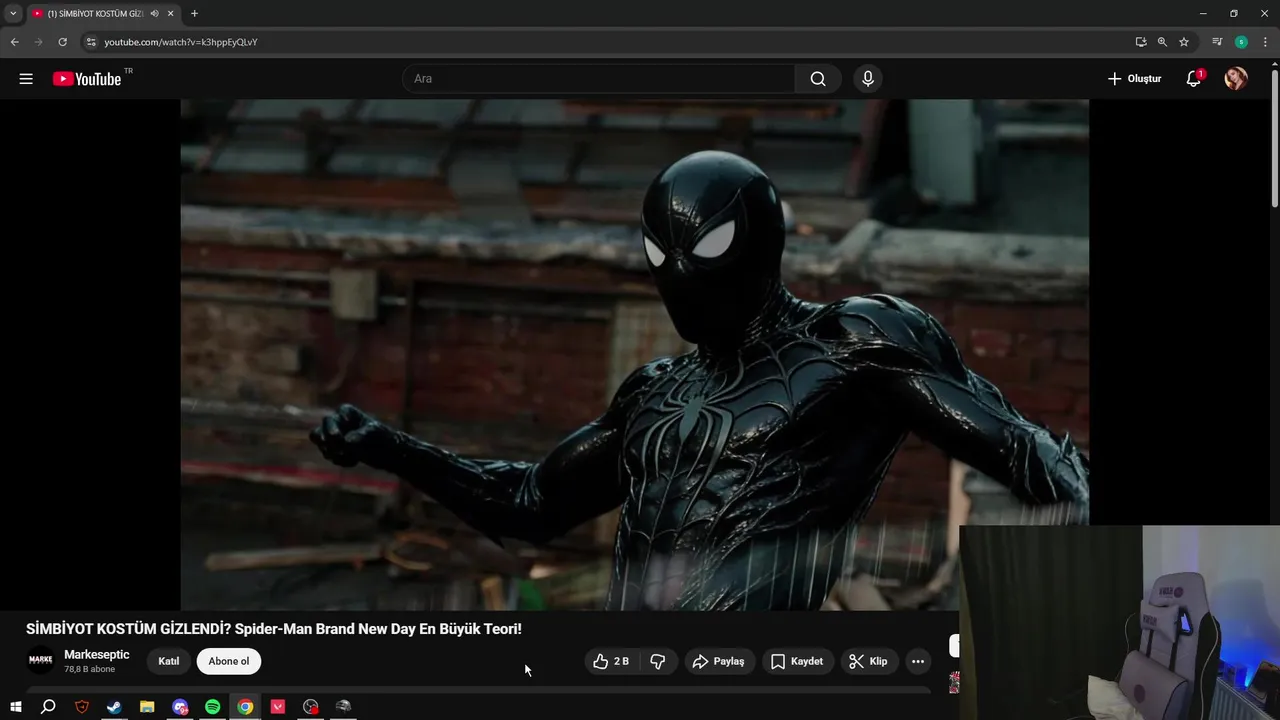This screenshot has width=1280, height=720.
Task: Open Chrome profile S icon
Action: pyautogui.click(x=1241, y=42)
